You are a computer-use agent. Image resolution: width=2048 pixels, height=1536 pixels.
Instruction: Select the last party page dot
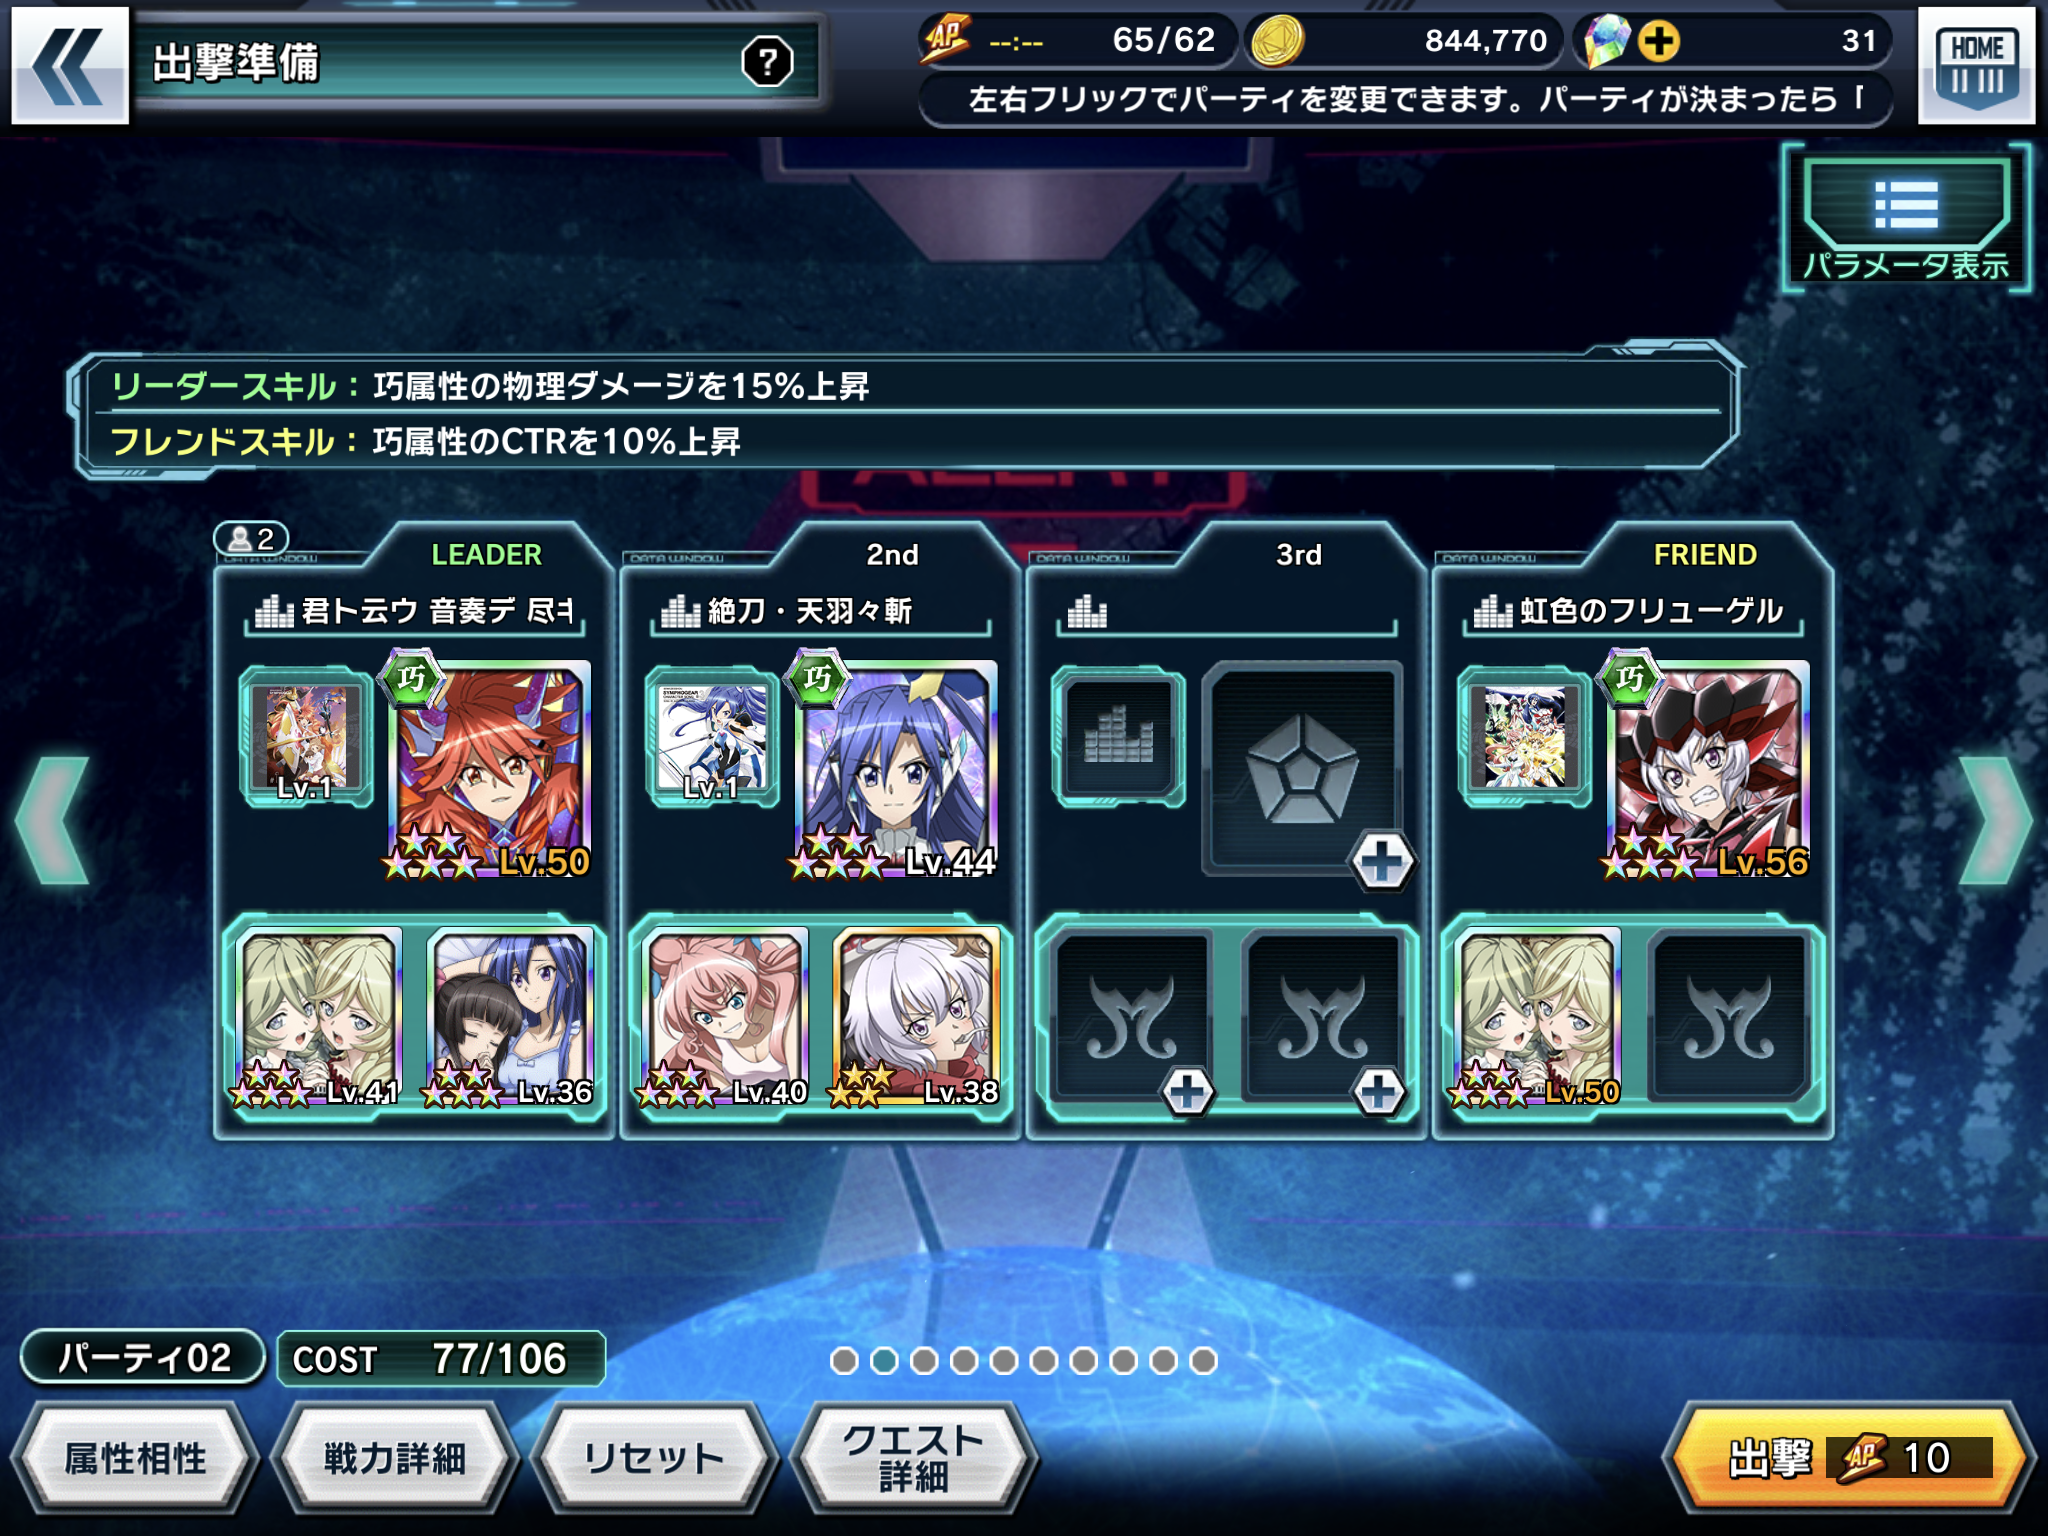pos(1204,1360)
